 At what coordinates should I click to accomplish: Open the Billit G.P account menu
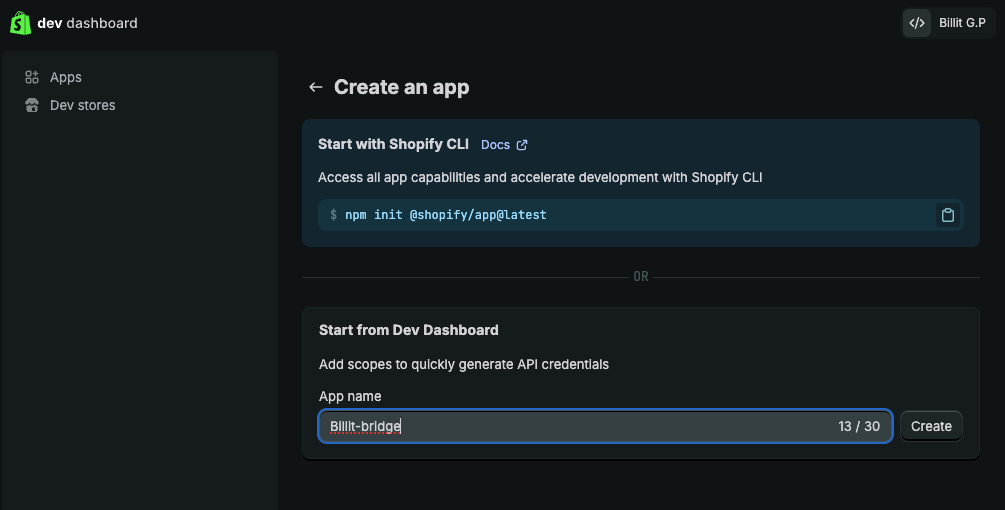pyautogui.click(x=961, y=23)
